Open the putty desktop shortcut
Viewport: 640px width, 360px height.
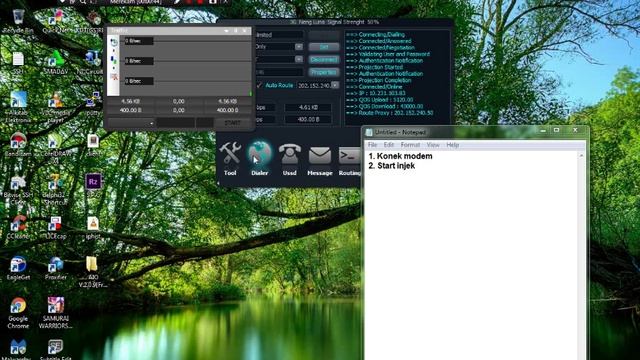(93, 104)
